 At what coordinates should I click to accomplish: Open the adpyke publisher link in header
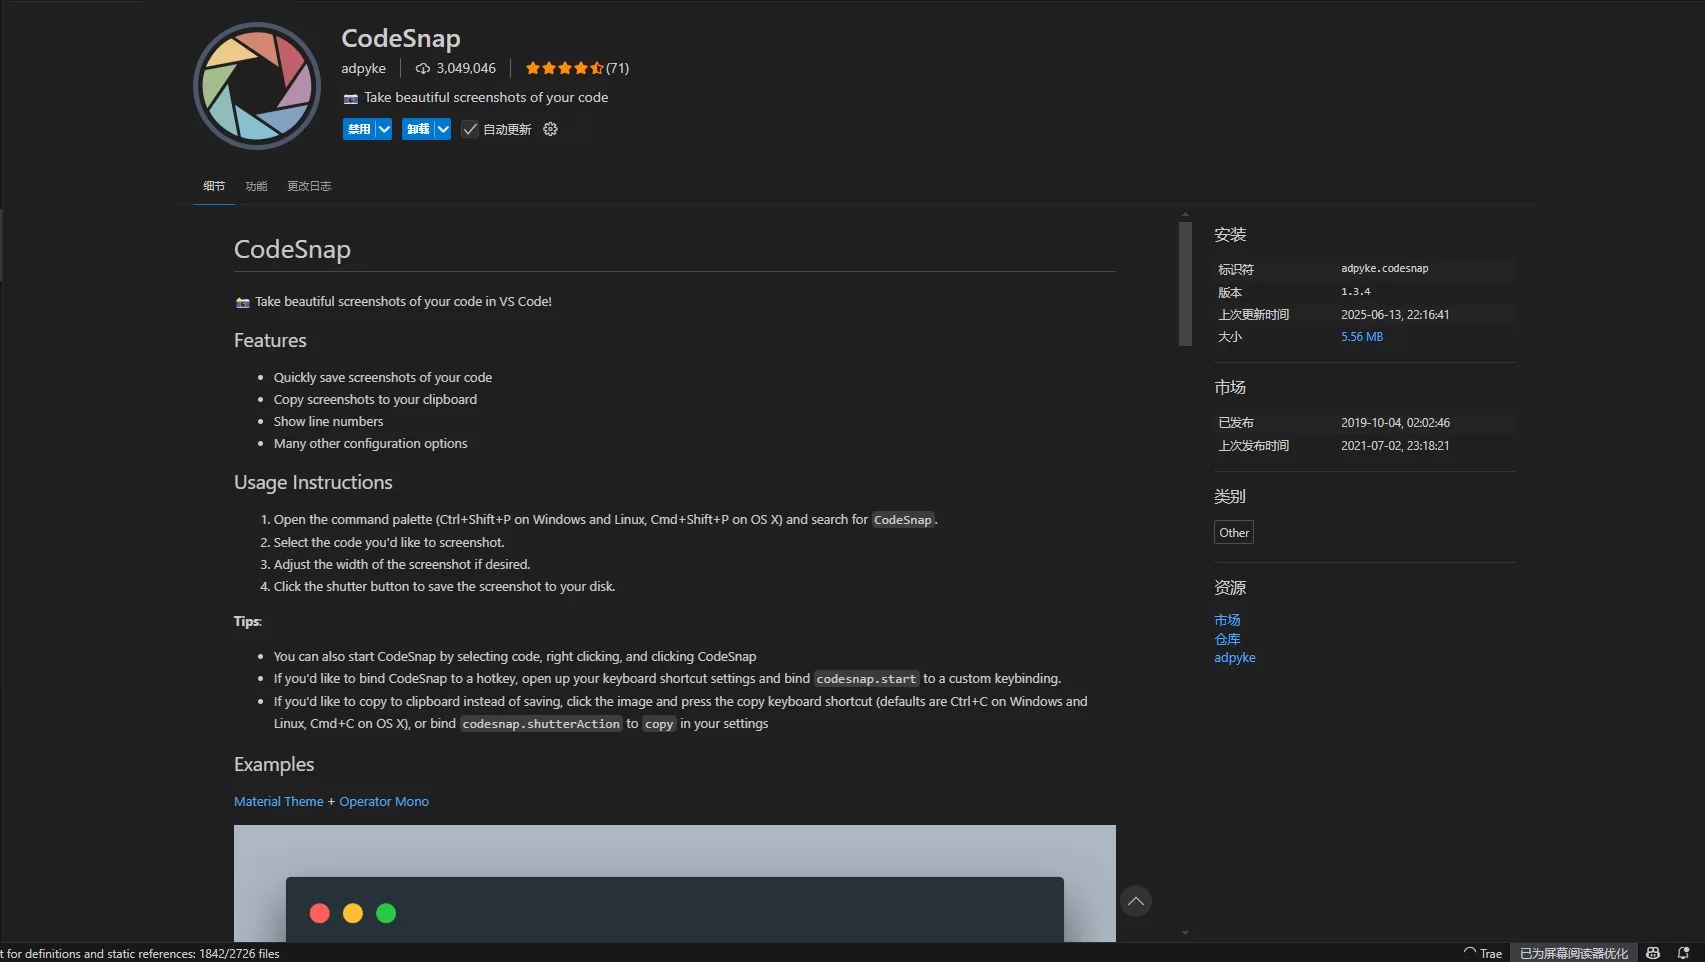coord(363,68)
